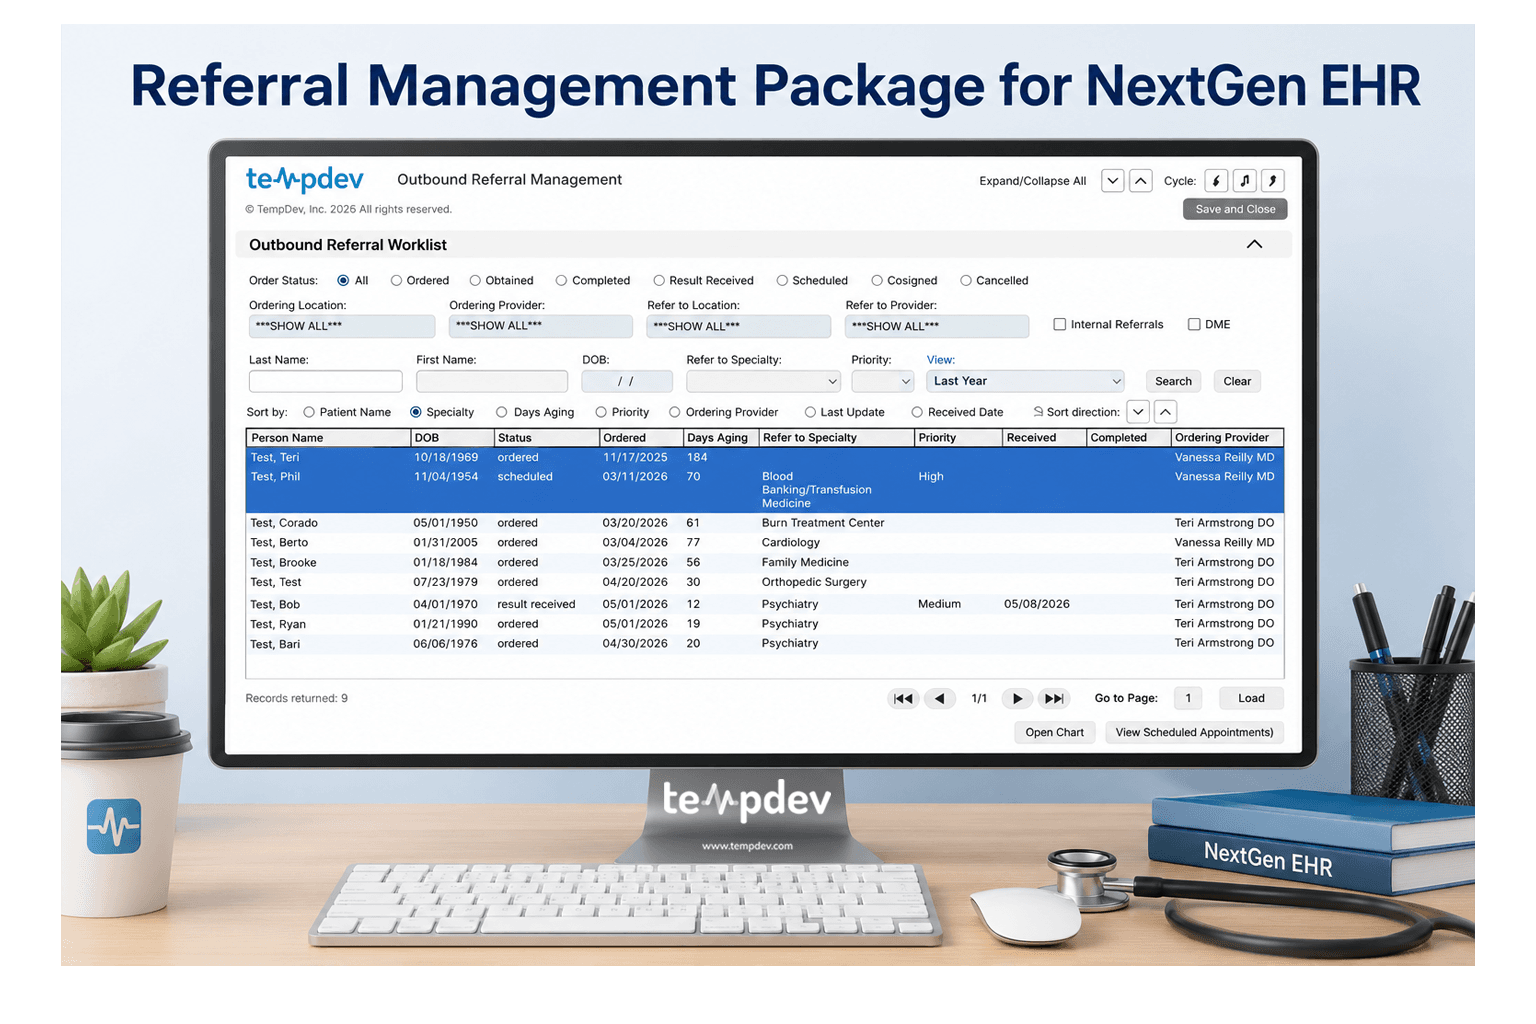Select the Test, Bari row
Screen dimensions: 1536x1024
click(x=765, y=644)
